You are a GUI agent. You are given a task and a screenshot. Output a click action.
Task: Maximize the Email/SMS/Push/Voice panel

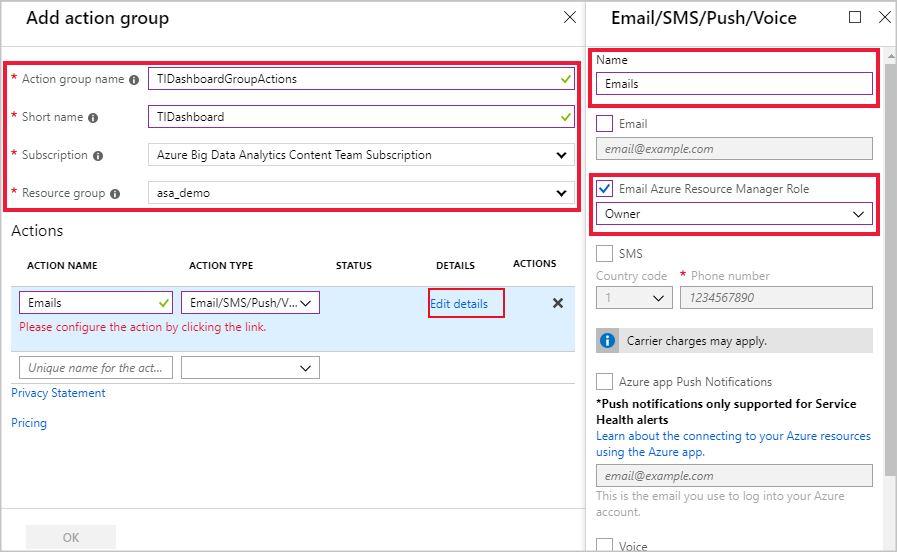[x=855, y=17]
